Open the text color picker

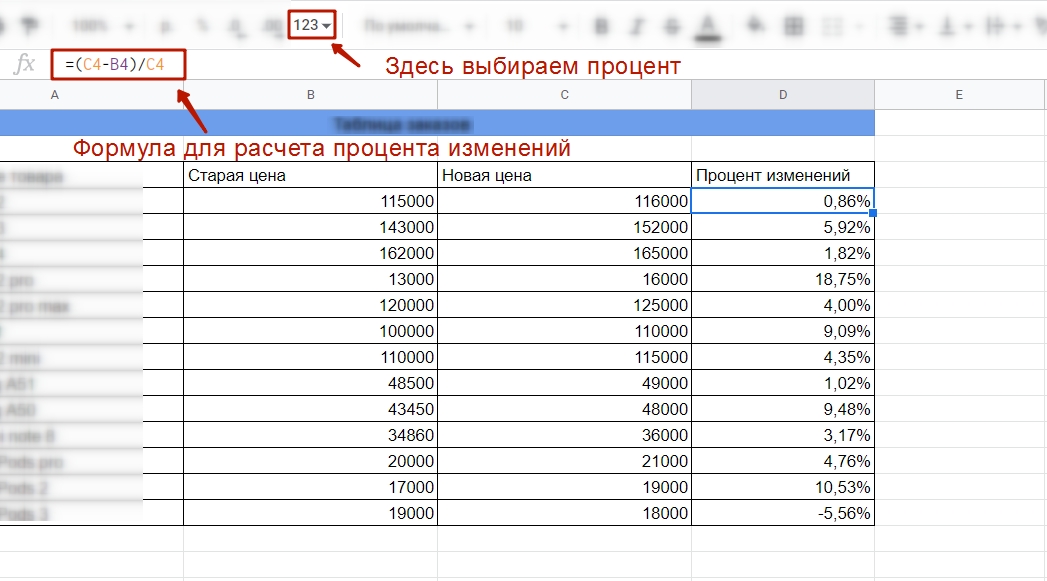pyautogui.click(x=708, y=27)
